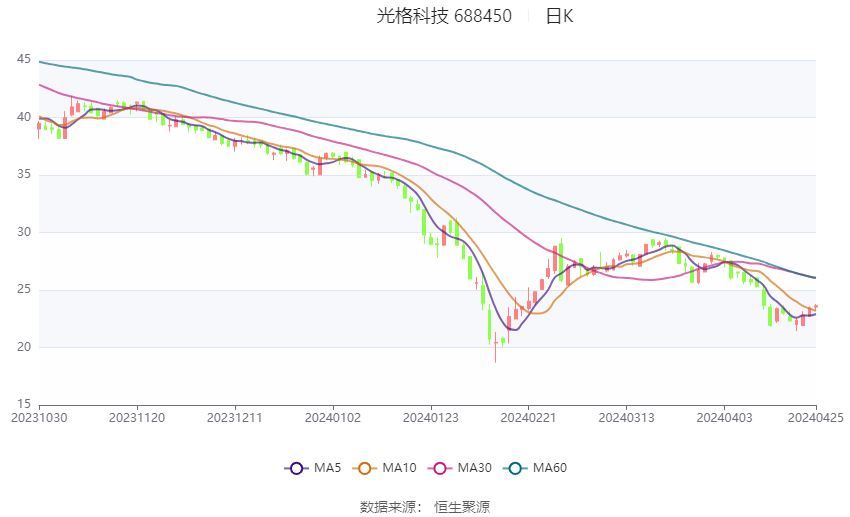Click the x-axis date label 20240123
850x517 pixels.
tap(430, 418)
